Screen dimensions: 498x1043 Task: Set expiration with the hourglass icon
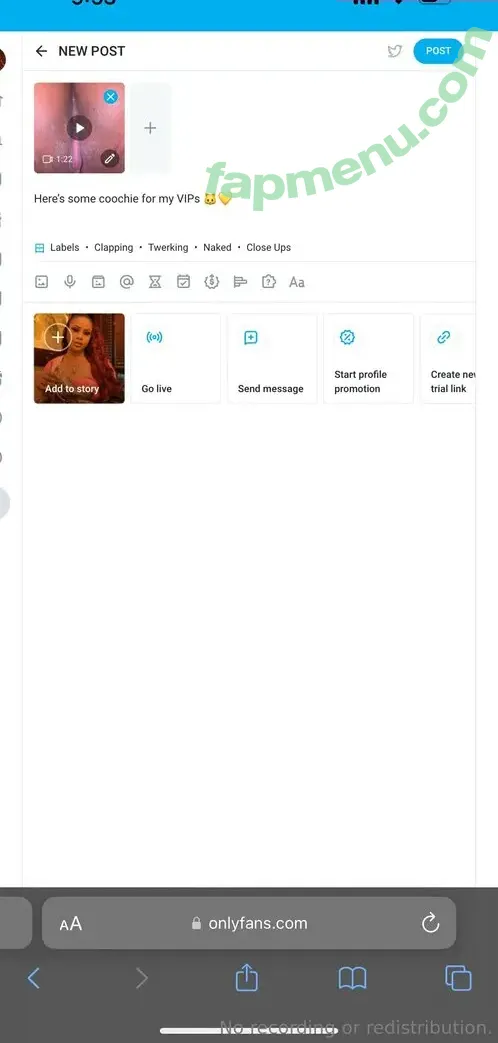point(155,282)
